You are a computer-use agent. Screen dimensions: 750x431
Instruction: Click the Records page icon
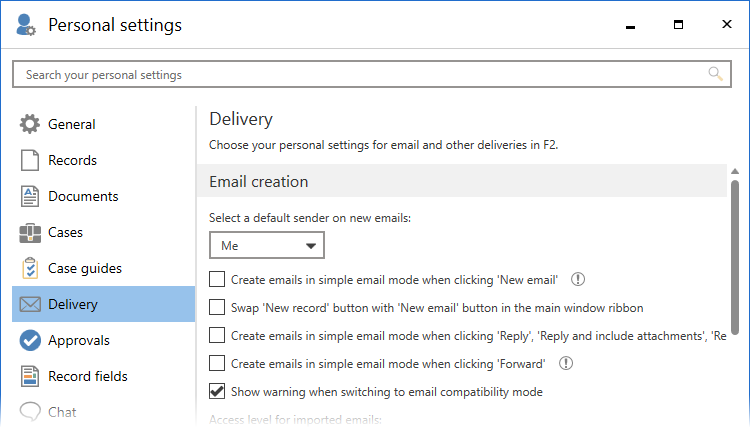pyautogui.click(x=30, y=161)
